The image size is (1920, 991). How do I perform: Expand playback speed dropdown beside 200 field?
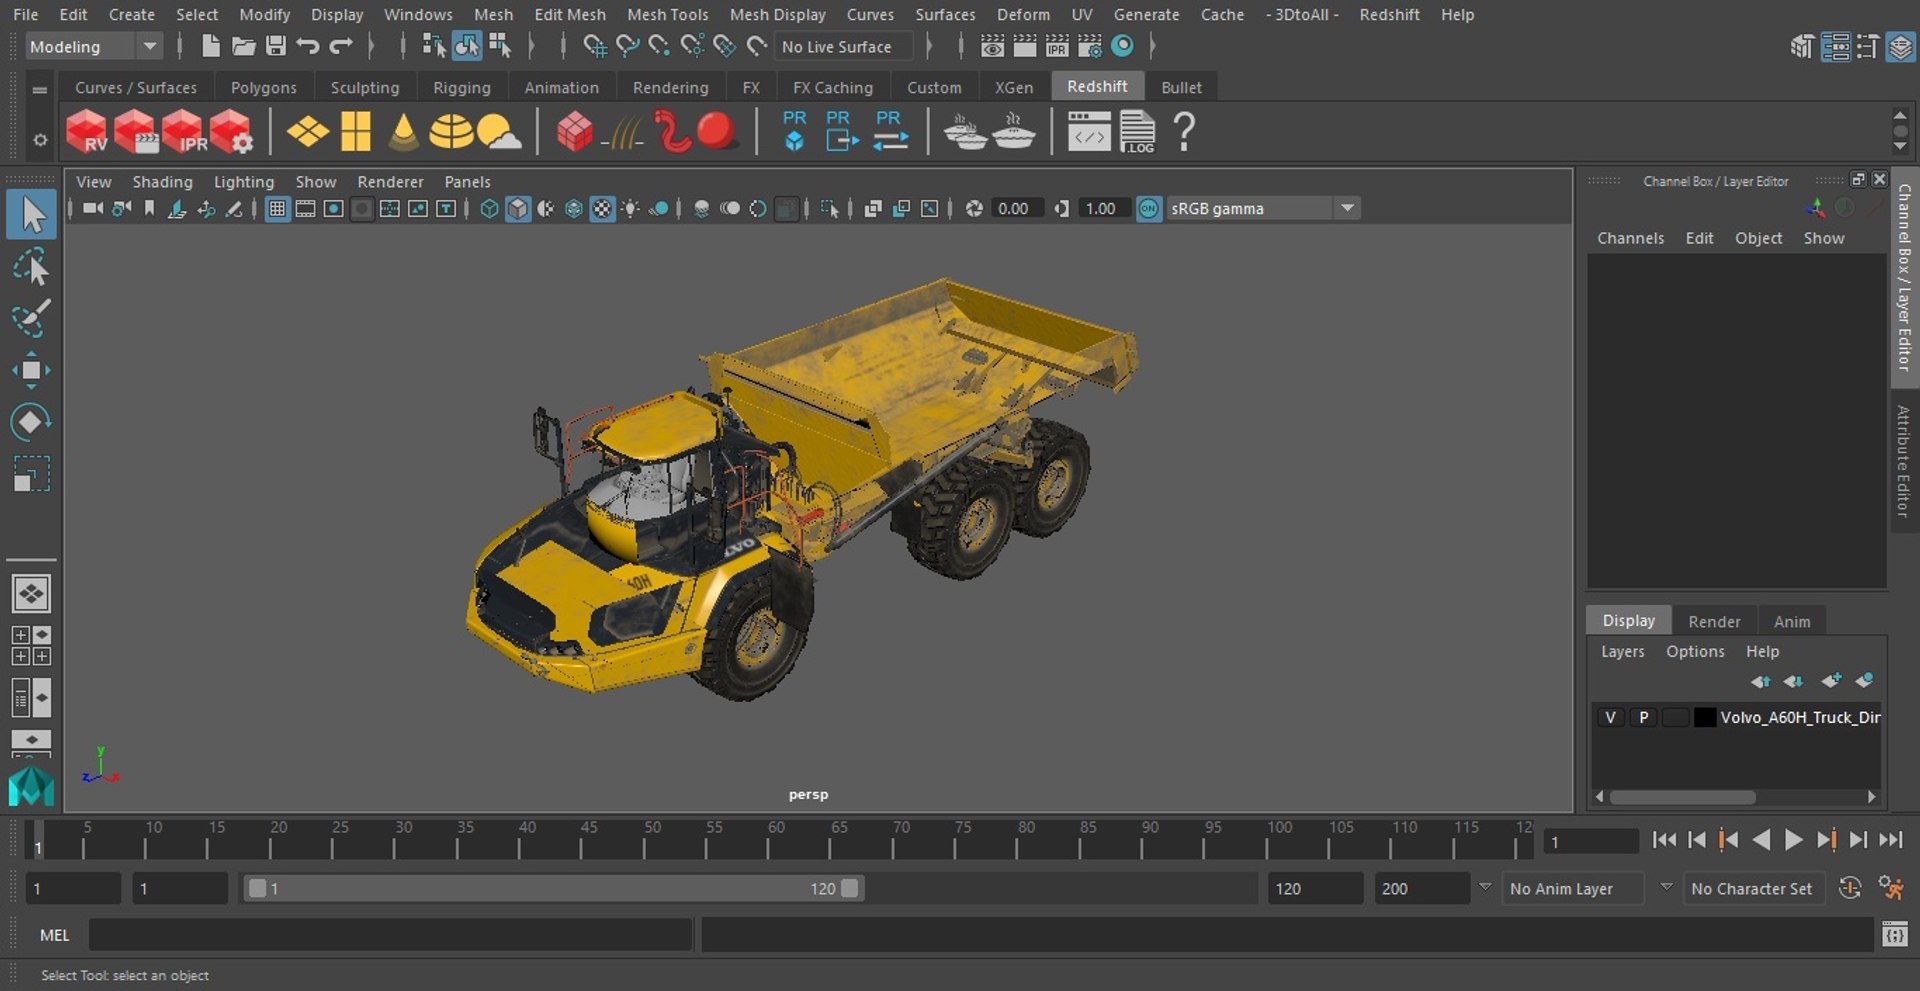[x=1485, y=887]
